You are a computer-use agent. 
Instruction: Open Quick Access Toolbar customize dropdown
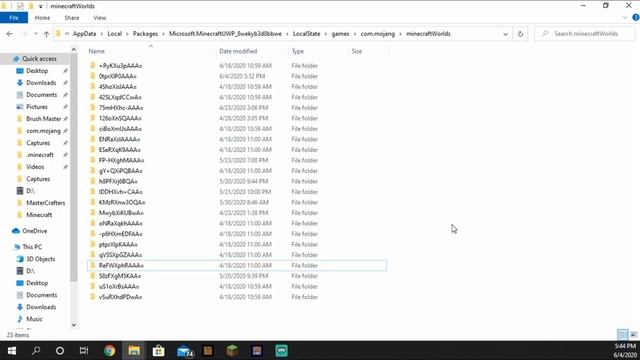(x=40, y=6)
